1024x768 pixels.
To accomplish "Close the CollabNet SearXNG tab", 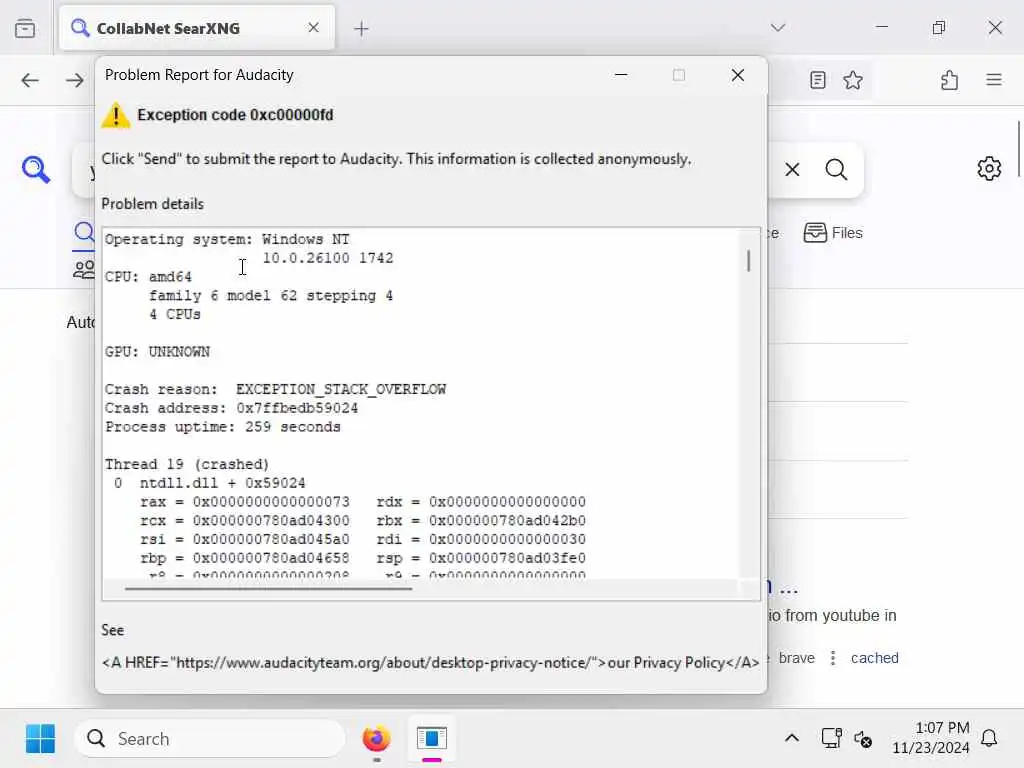I will tap(313, 27).
